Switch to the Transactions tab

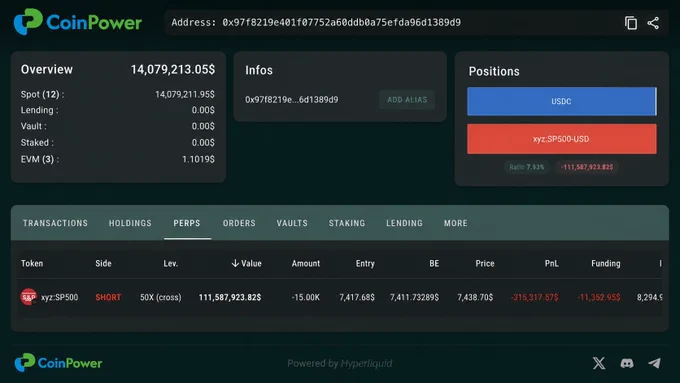pyautogui.click(x=55, y=223)
